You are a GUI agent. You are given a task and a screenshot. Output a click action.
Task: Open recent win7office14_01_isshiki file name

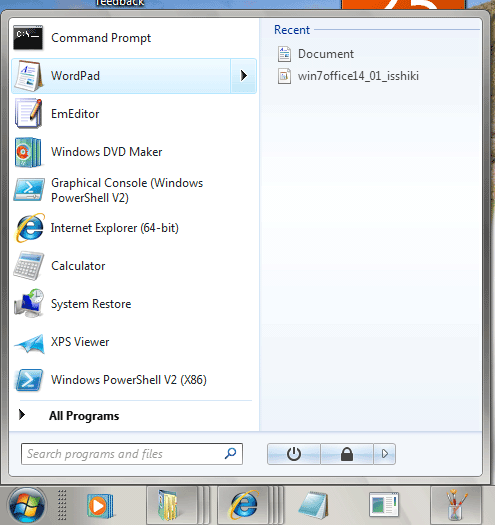coord(358,76)
